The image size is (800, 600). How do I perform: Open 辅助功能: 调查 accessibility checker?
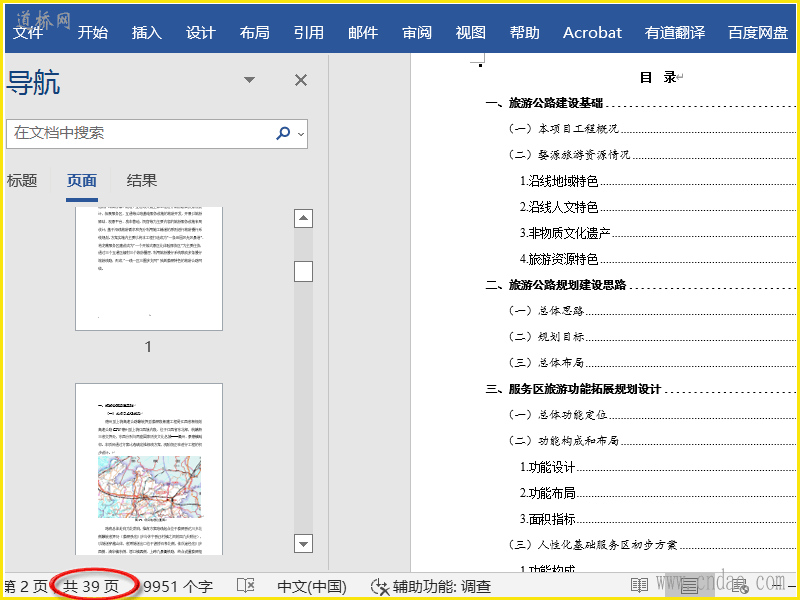pyautogui.click(x=431, y=587)
